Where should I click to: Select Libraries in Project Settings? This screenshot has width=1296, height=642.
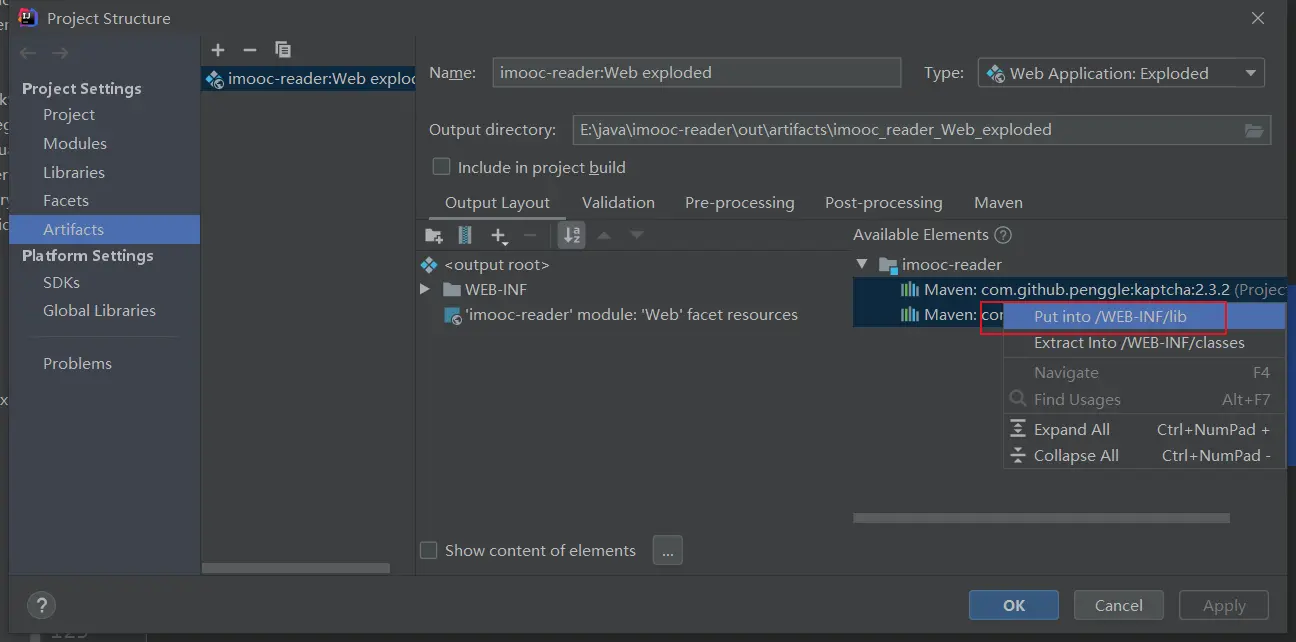coord(74,172)
